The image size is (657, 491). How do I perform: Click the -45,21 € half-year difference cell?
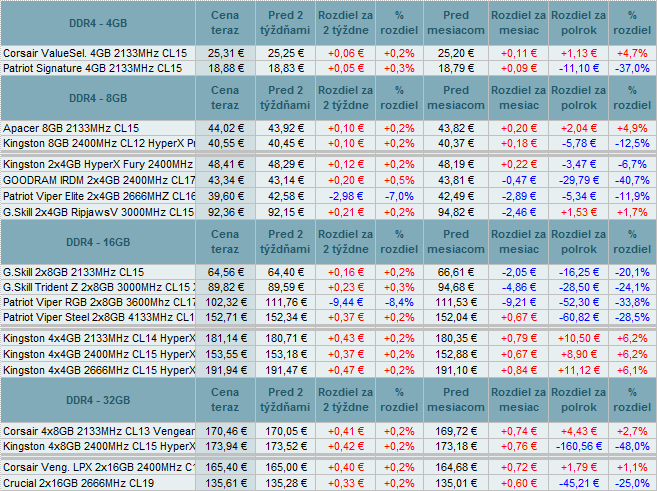[579, 483]
